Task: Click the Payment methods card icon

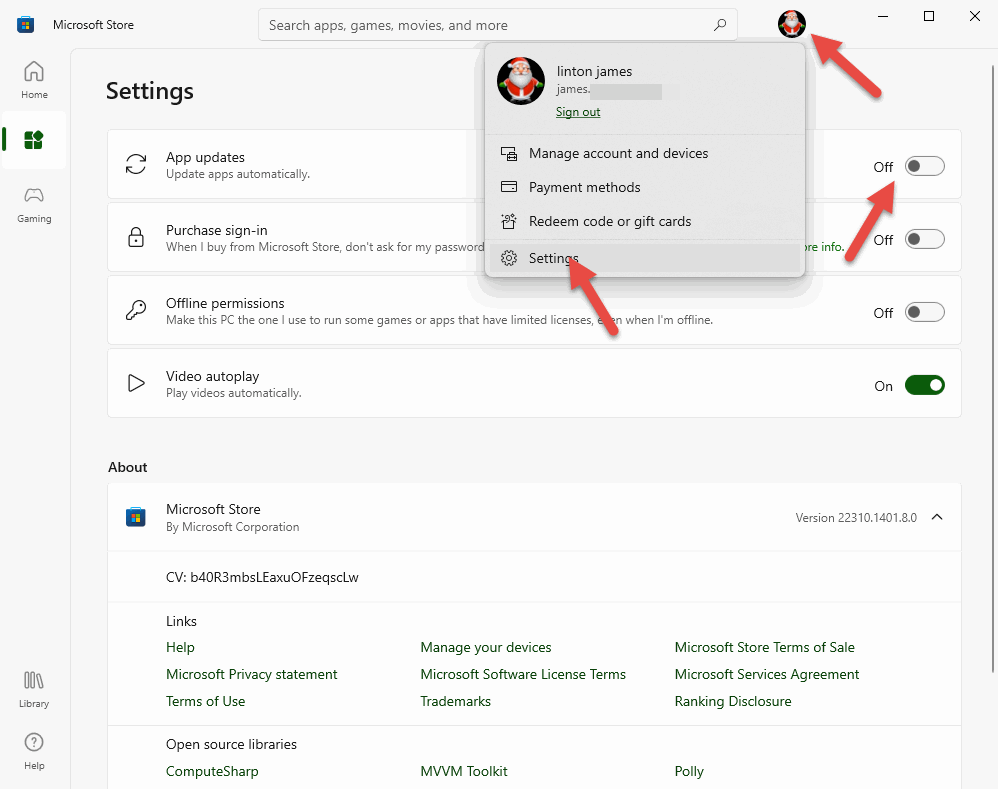Action: pos(509,187)
